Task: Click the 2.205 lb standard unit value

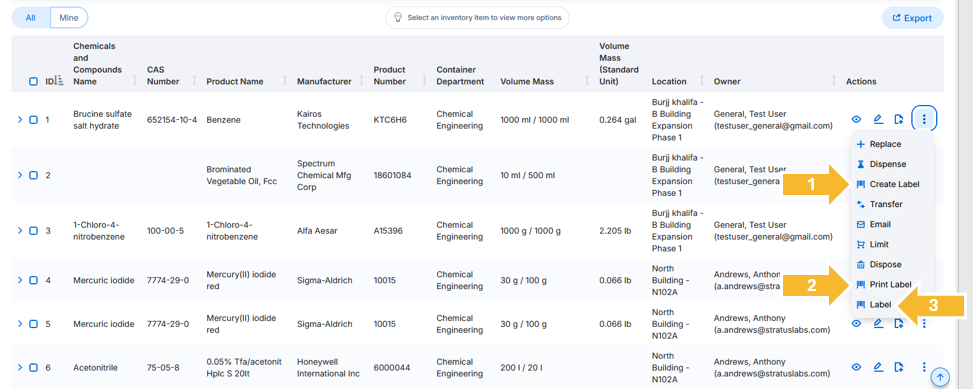Action: point(615,231)
